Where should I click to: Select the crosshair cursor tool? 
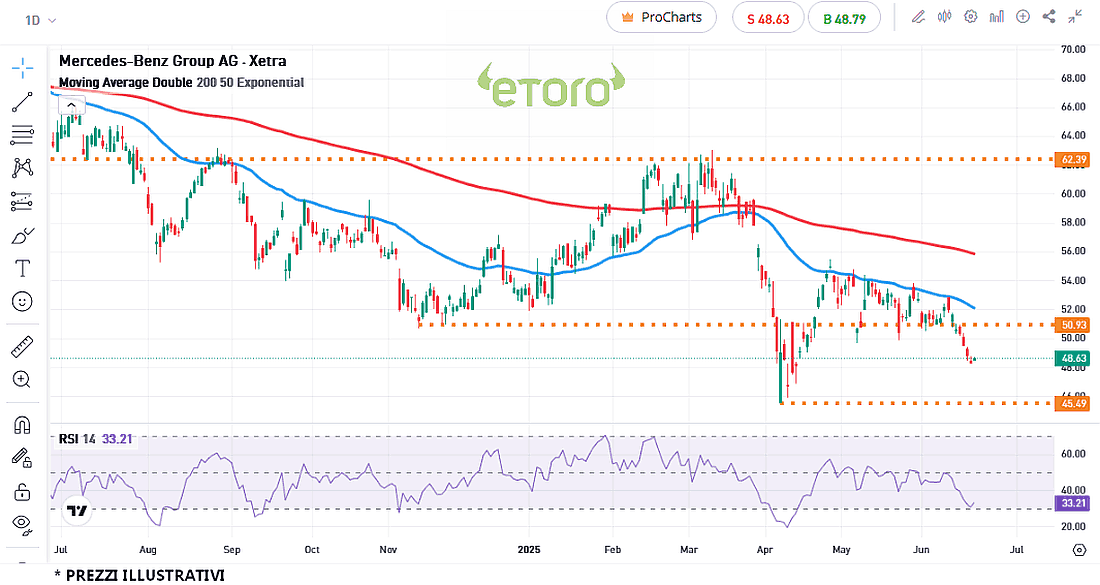[x=23, y=68]
